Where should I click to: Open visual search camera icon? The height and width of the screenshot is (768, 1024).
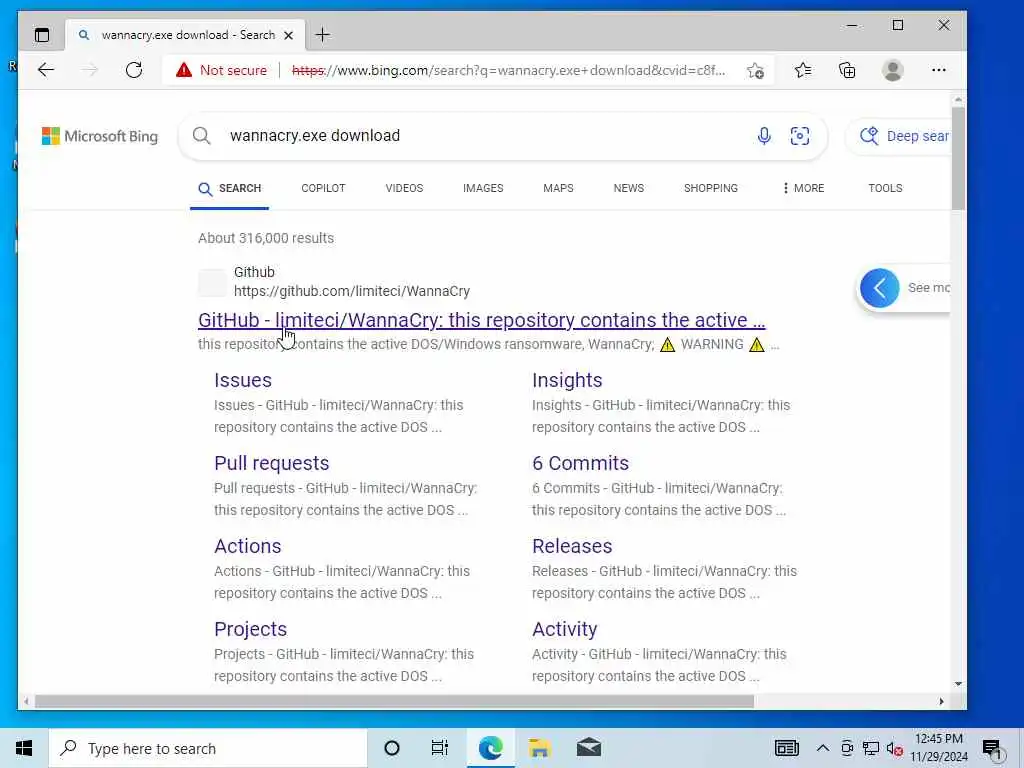(x=799, y=136)
